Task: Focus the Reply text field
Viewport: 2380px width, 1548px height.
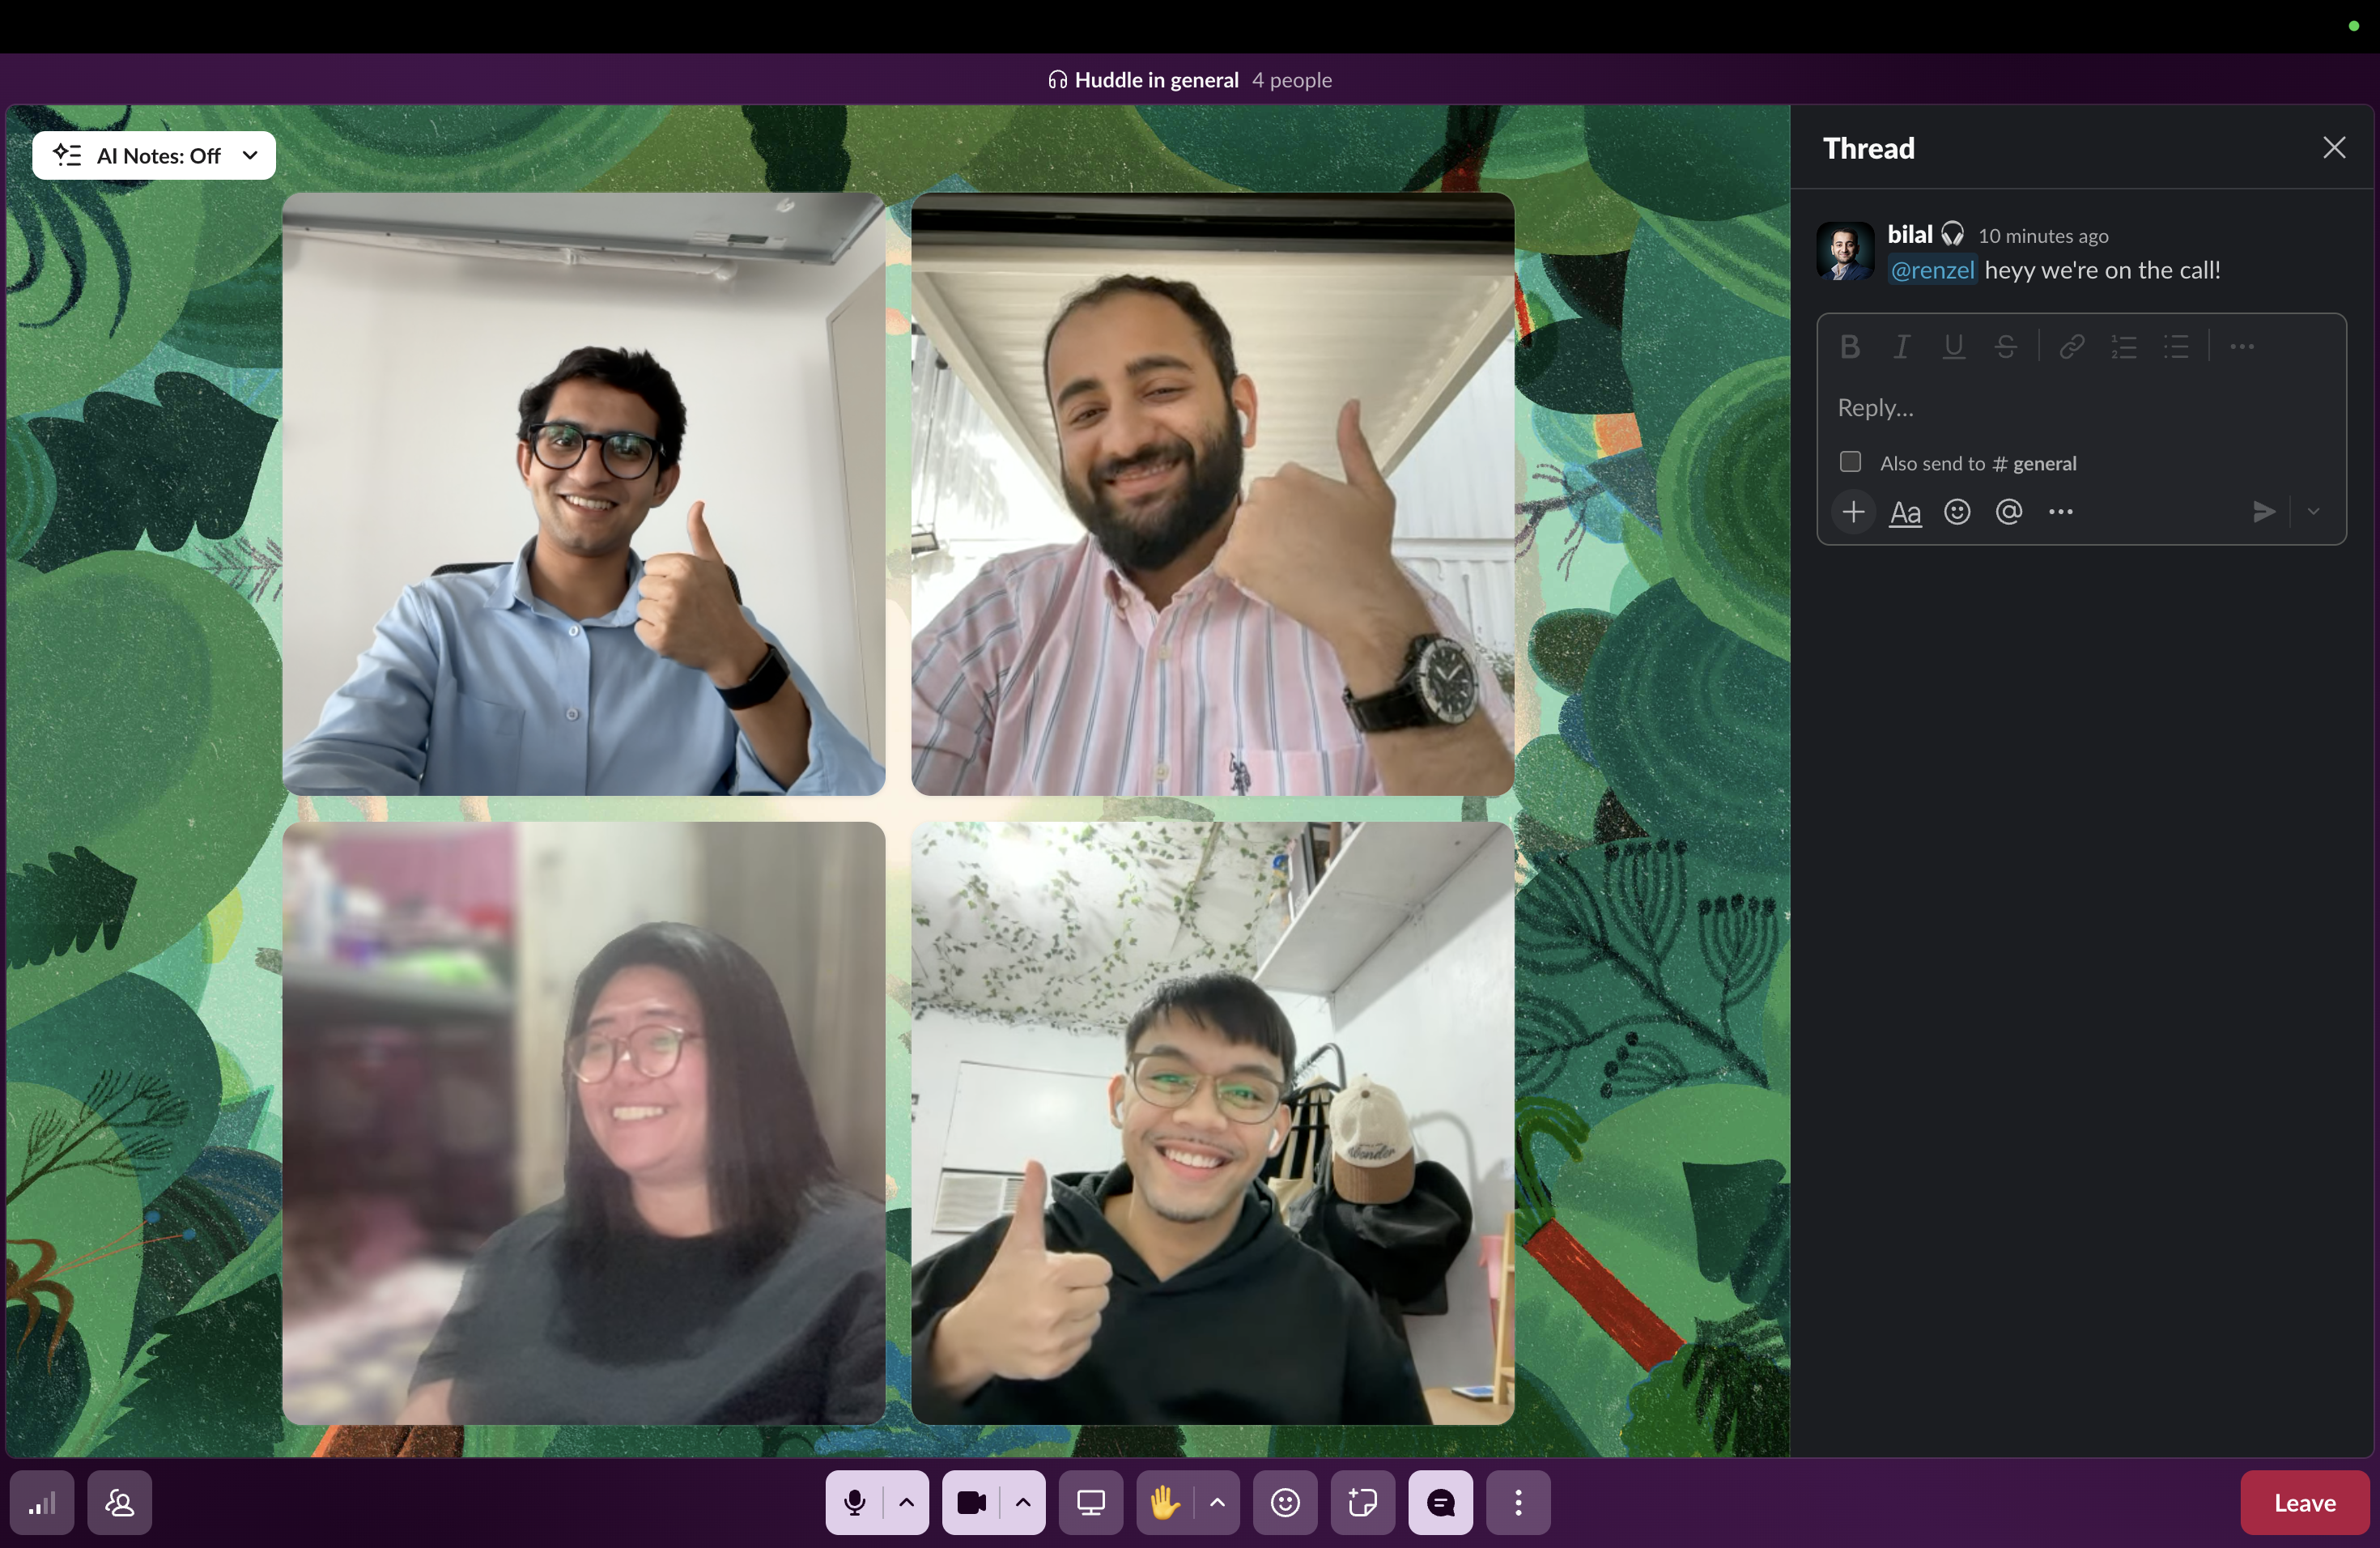Action: click(2081, 407)
